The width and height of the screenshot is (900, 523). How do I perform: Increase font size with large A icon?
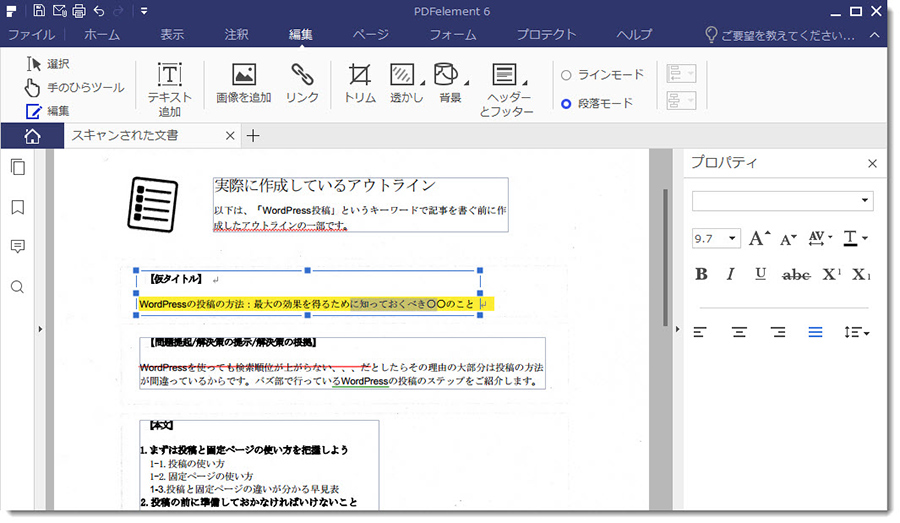click(x=759, y=238)
